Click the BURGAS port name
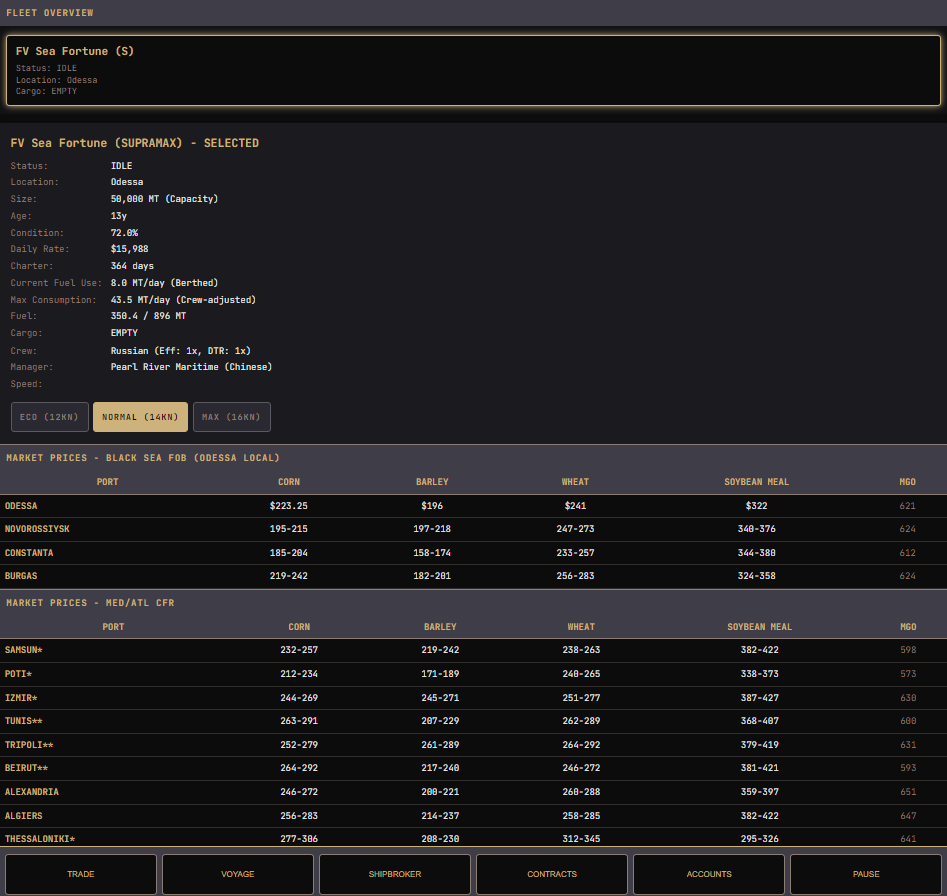The width and height of the screenshot is (947, 896). 21,576
